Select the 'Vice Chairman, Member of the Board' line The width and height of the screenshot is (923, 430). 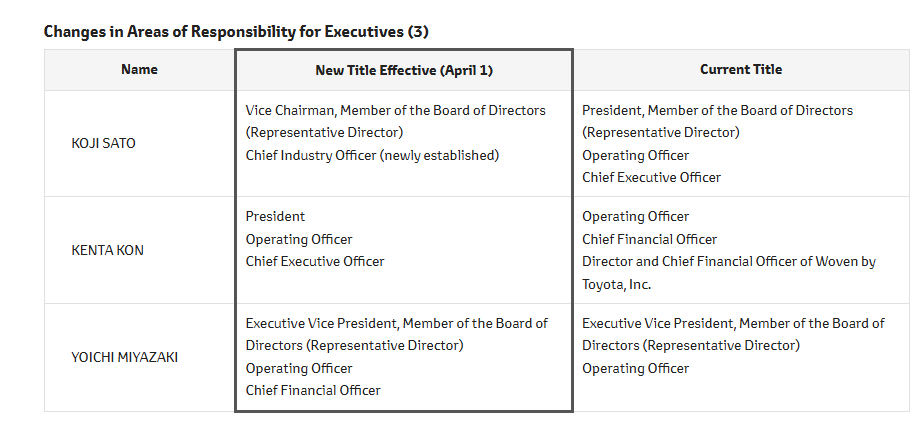[396, 110]
